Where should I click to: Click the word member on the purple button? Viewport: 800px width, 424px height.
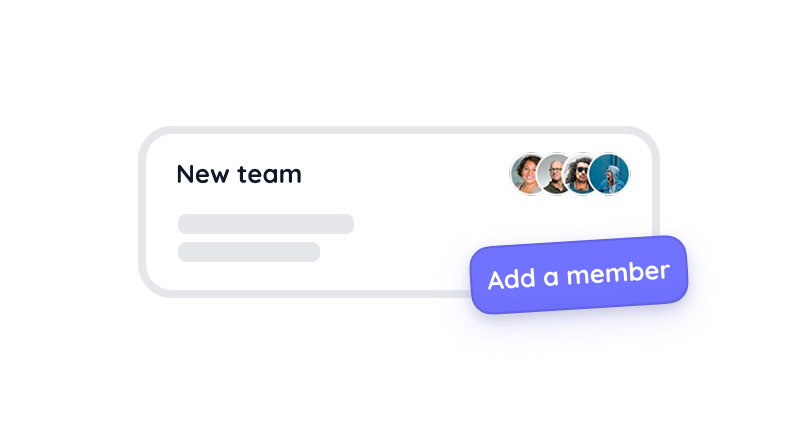click(x=618, y=272)
